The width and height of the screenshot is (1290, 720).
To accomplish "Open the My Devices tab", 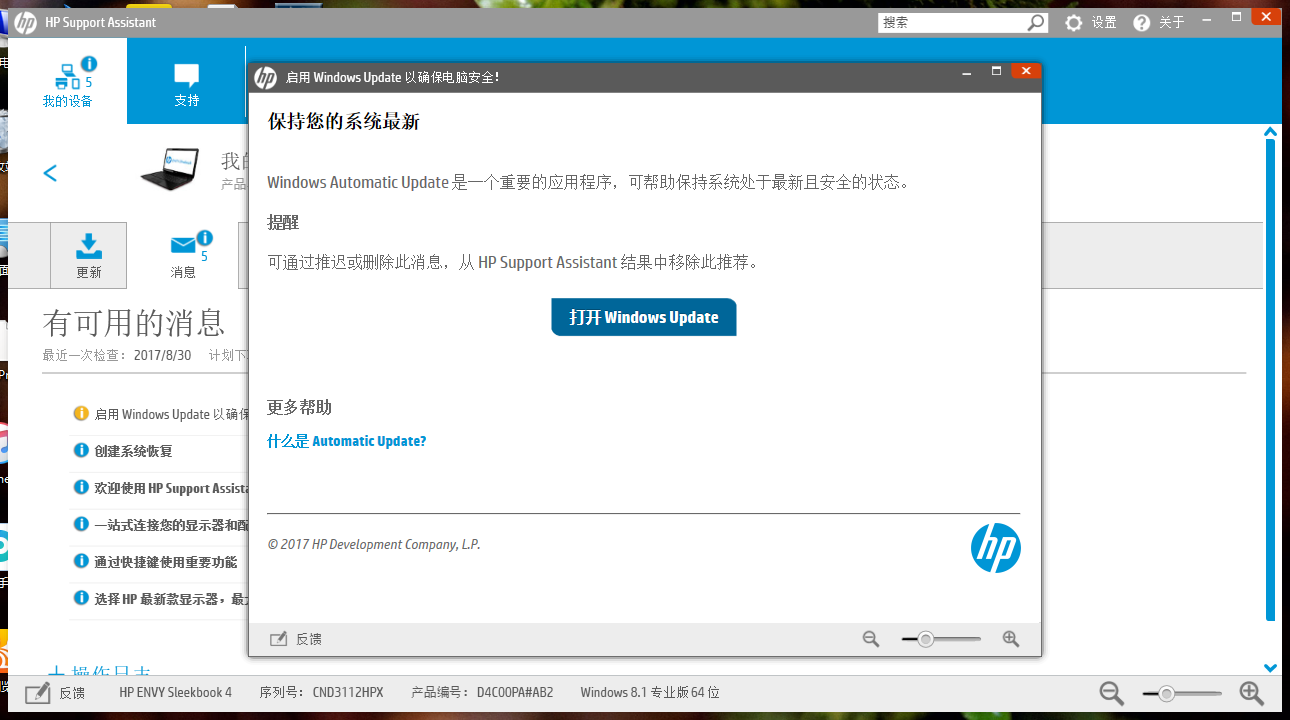I will pos(67,81).
